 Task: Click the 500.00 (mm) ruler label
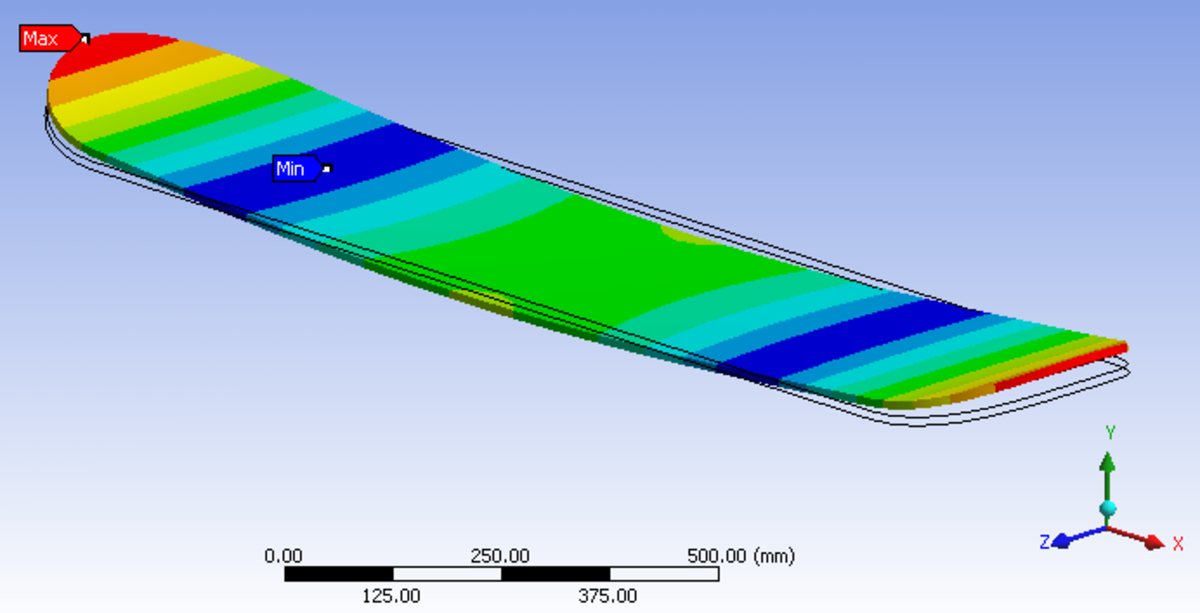[x=741, y=556]
